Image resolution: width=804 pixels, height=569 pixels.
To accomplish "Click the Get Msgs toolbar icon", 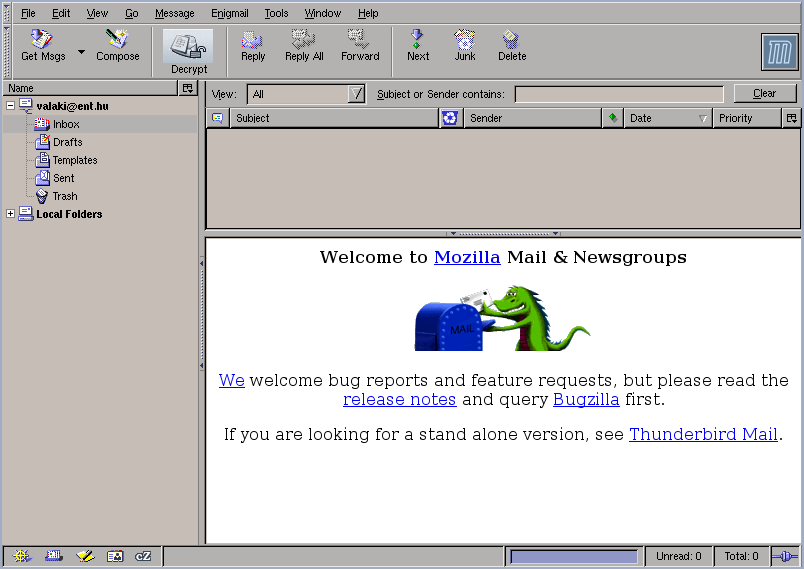I will click(x=43, y=46).
